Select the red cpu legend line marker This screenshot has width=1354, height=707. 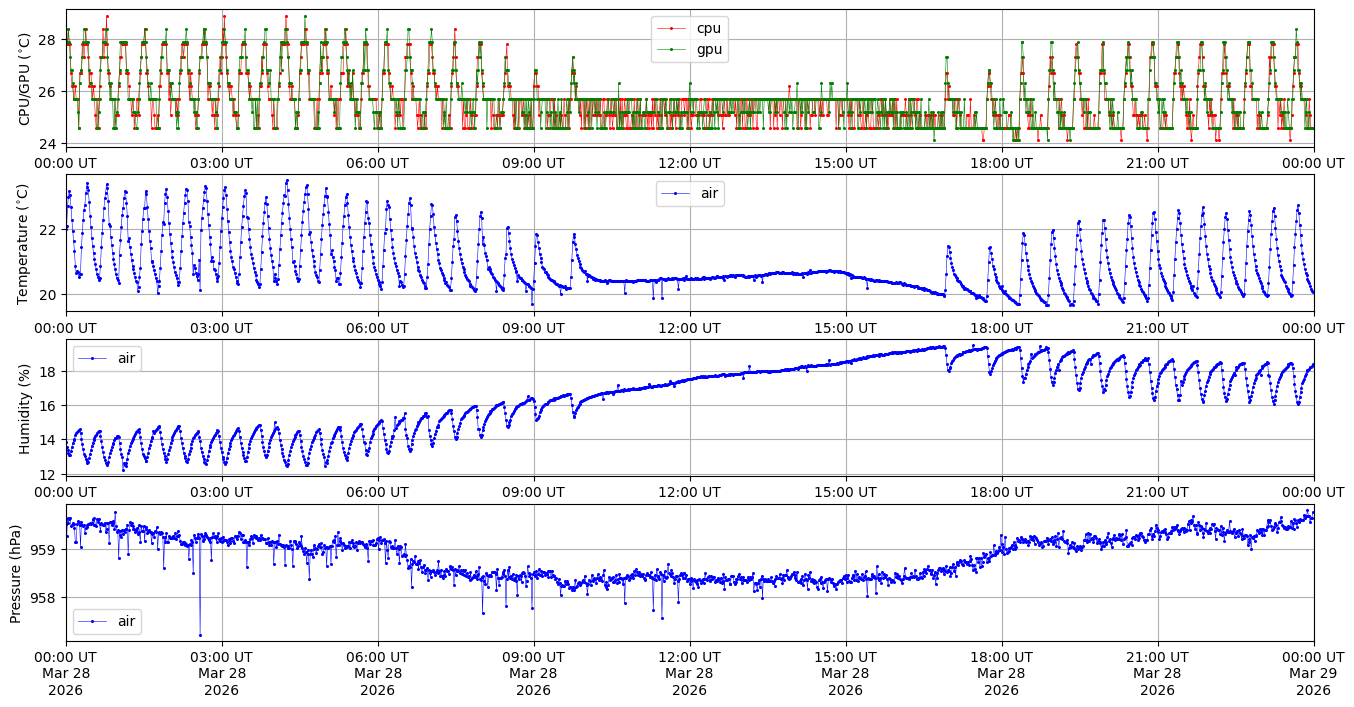pos(672,29)
